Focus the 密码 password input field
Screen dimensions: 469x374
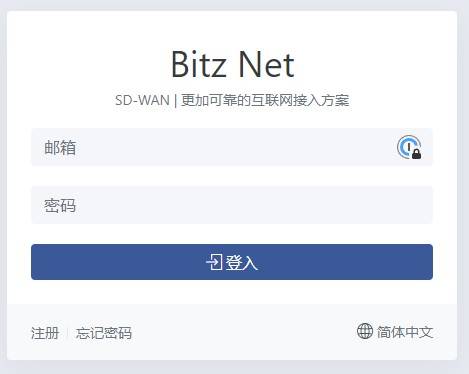[x=232, y=205]
